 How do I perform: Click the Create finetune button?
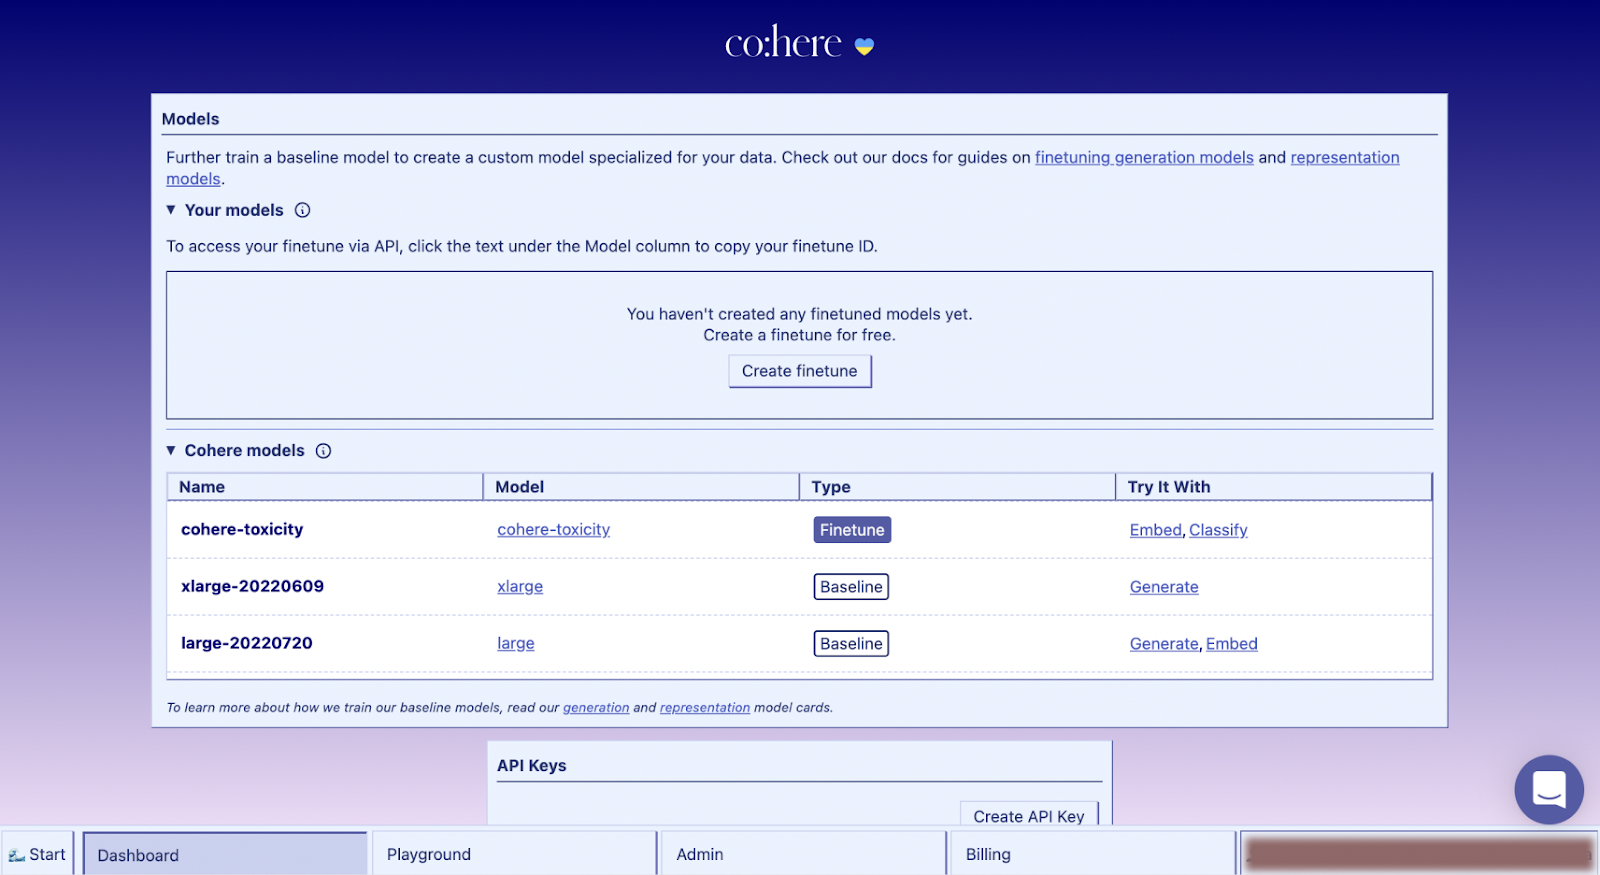[800, 371]
